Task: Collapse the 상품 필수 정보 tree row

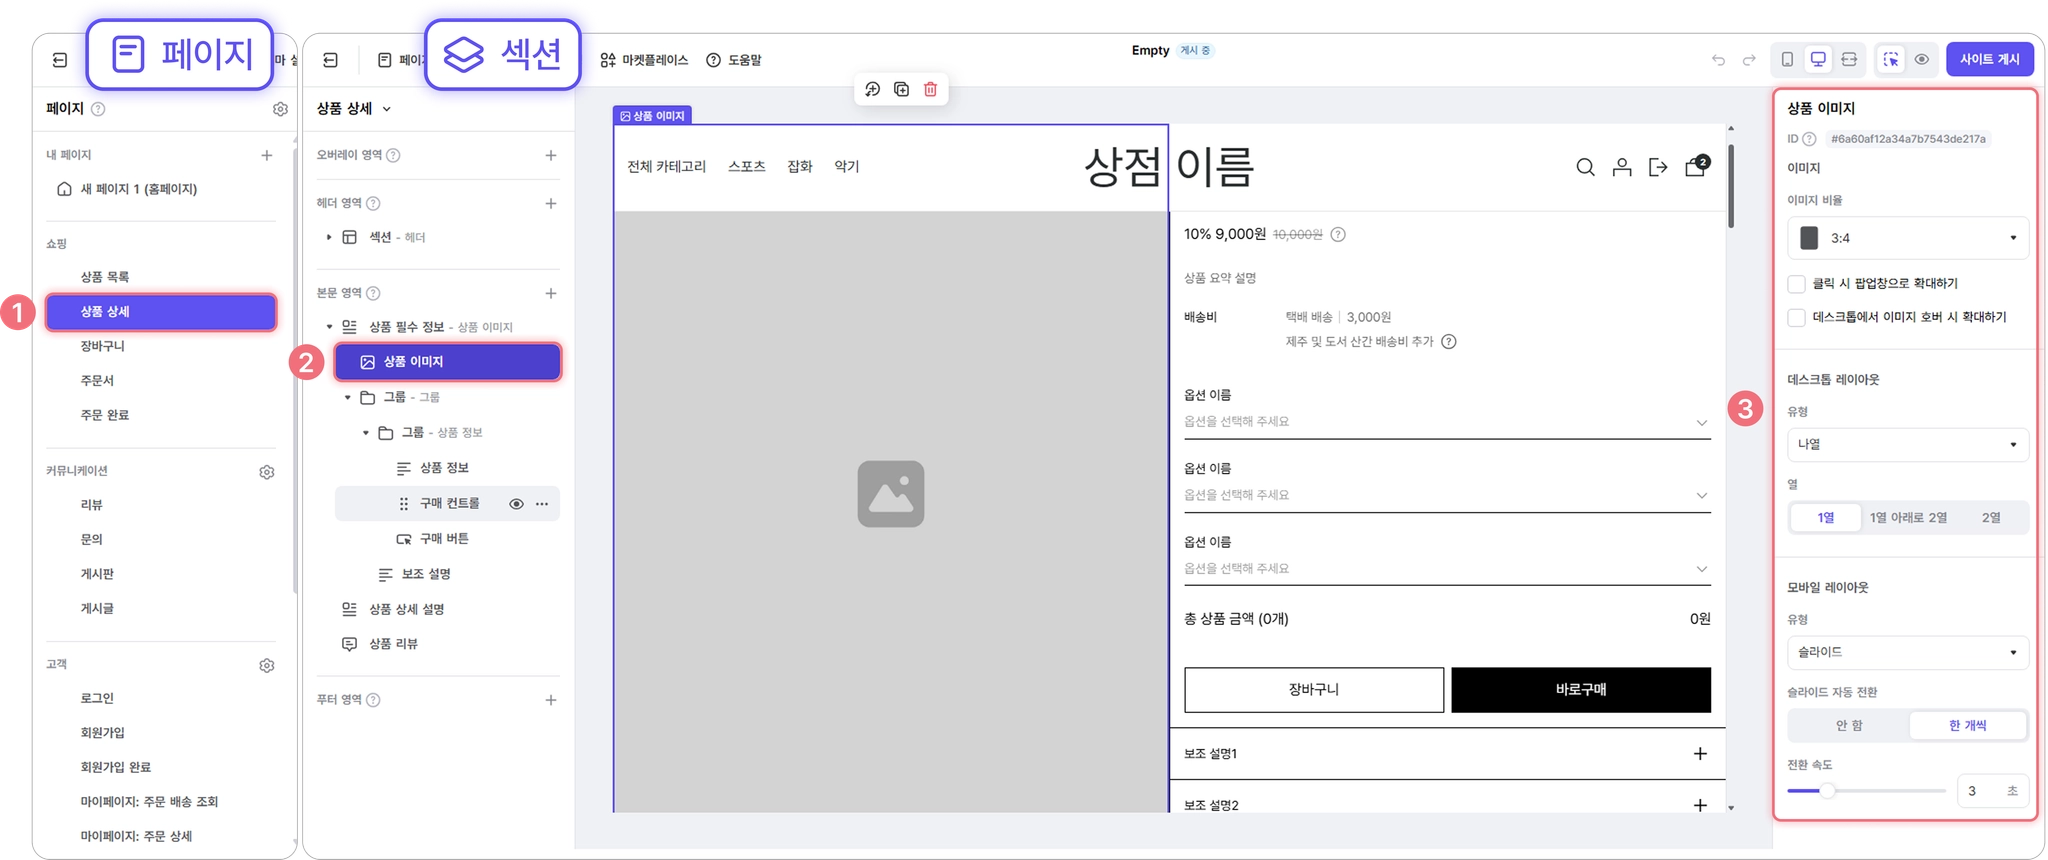Action: [x=329, y=327]
